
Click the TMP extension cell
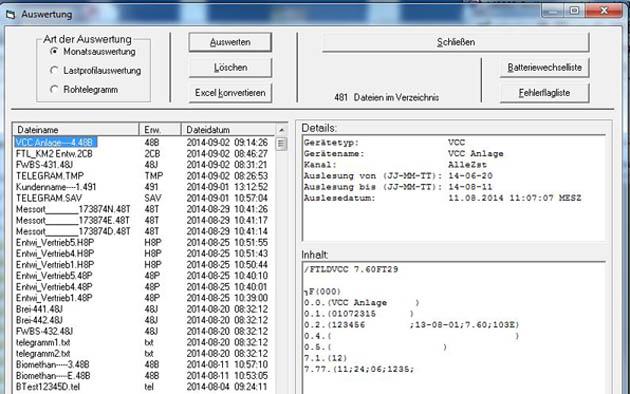(154, 176)
